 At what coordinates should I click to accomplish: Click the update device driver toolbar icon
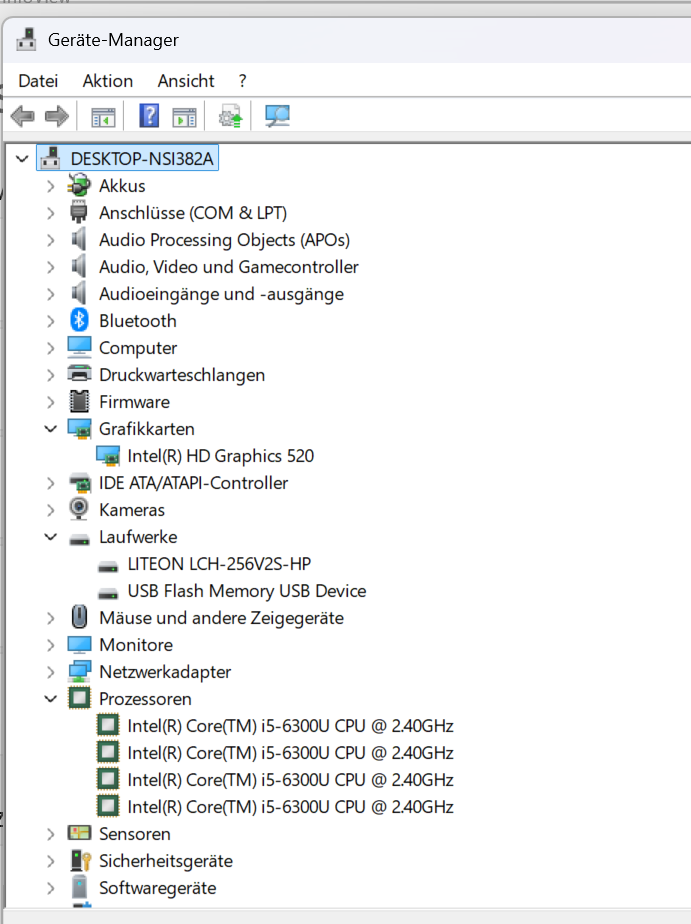tap(230, 116)
